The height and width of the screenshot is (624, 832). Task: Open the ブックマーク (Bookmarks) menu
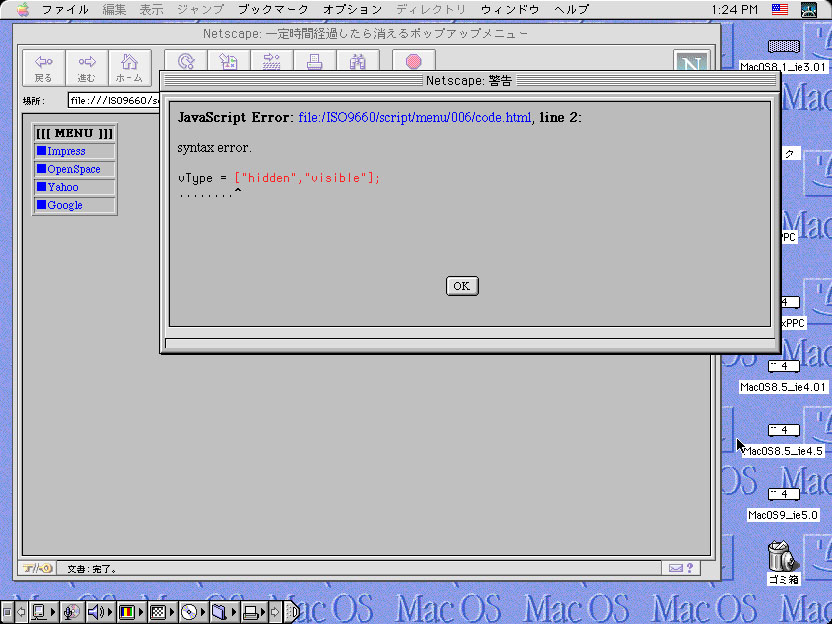tap(273, 10)
